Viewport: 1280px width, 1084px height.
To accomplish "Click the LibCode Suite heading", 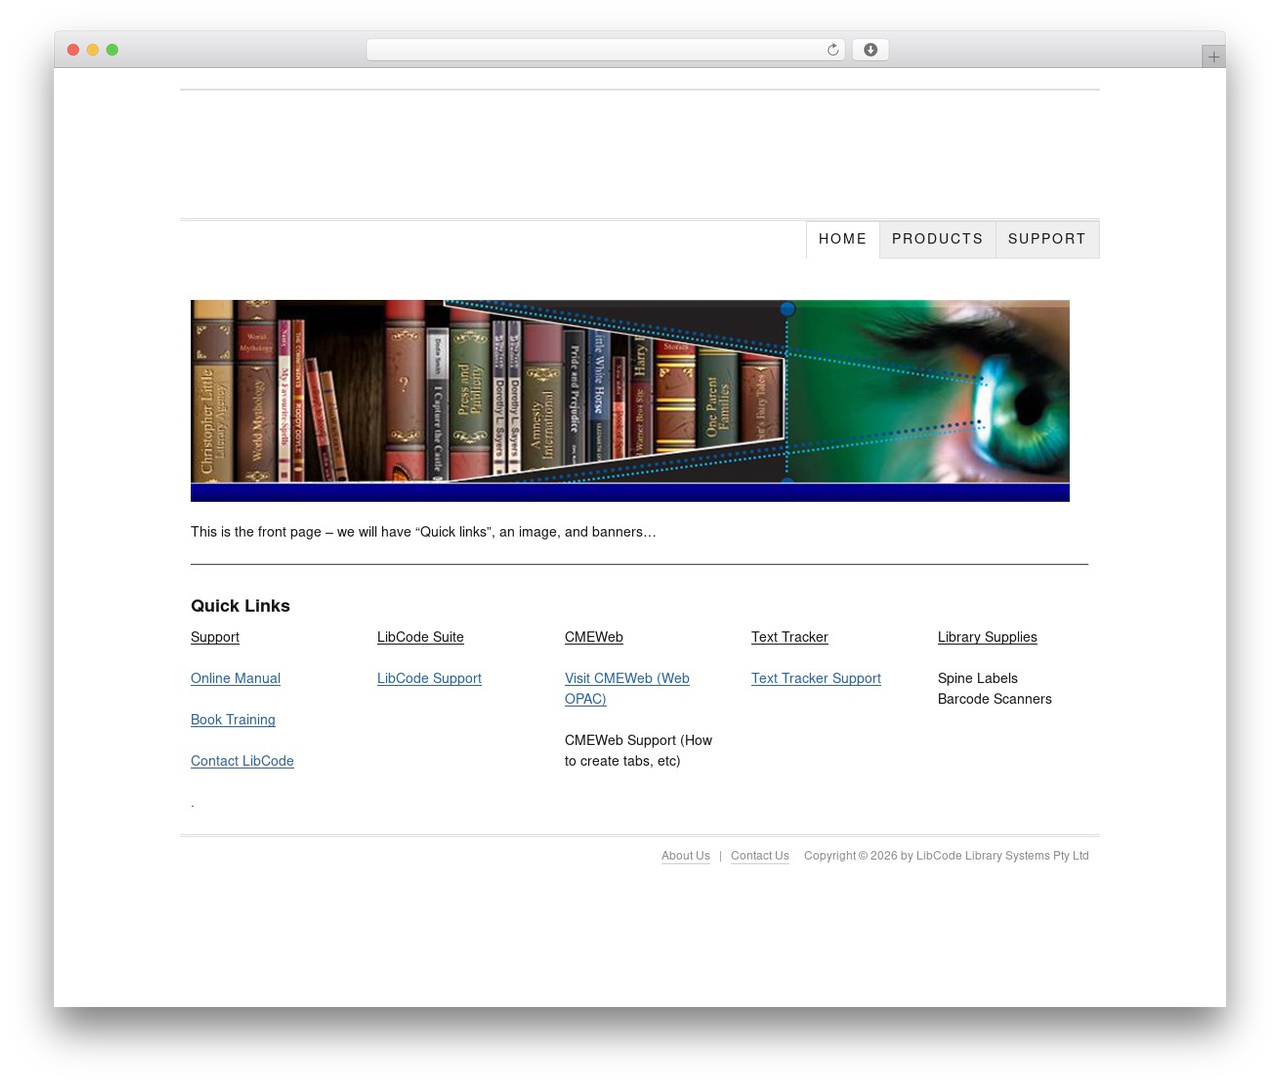I will pyautogui.click(x=421, y=637).
